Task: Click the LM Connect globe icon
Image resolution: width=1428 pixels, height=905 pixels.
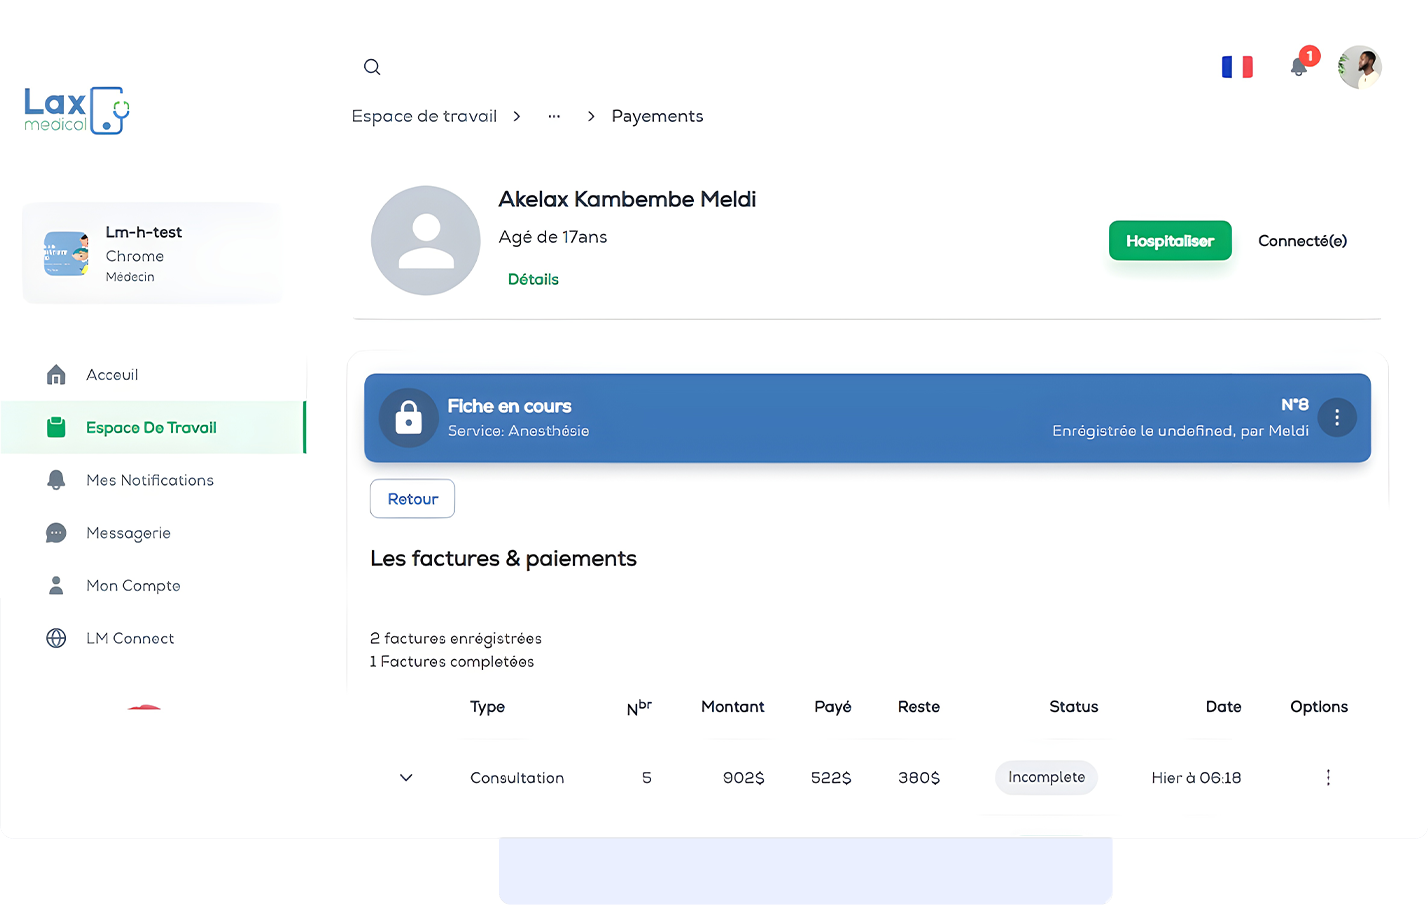Action: [x=56, y=639]
